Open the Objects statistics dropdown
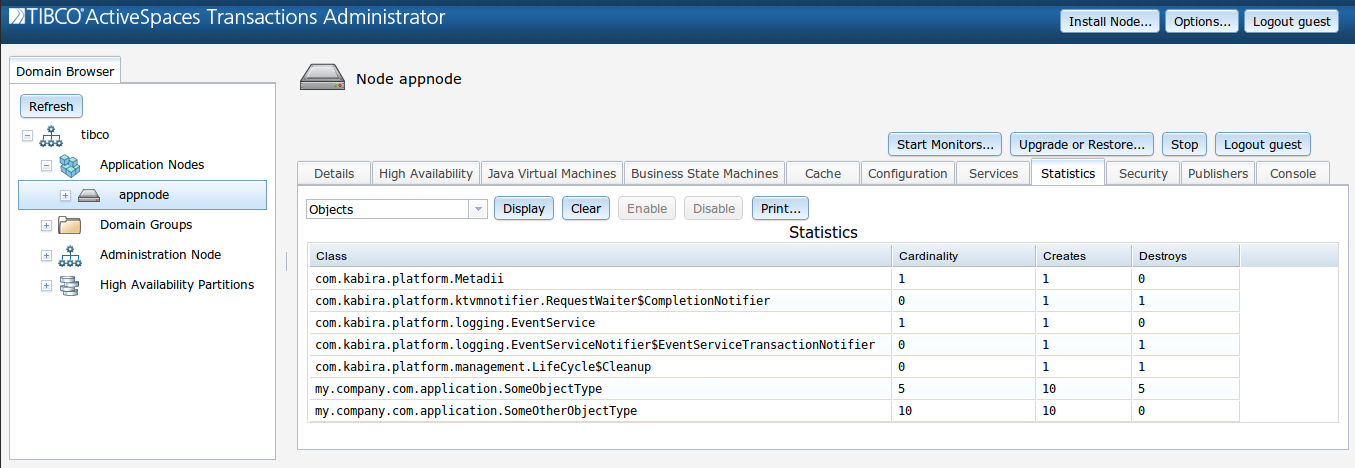This screenshot has height=468, width=1355. 478,209
